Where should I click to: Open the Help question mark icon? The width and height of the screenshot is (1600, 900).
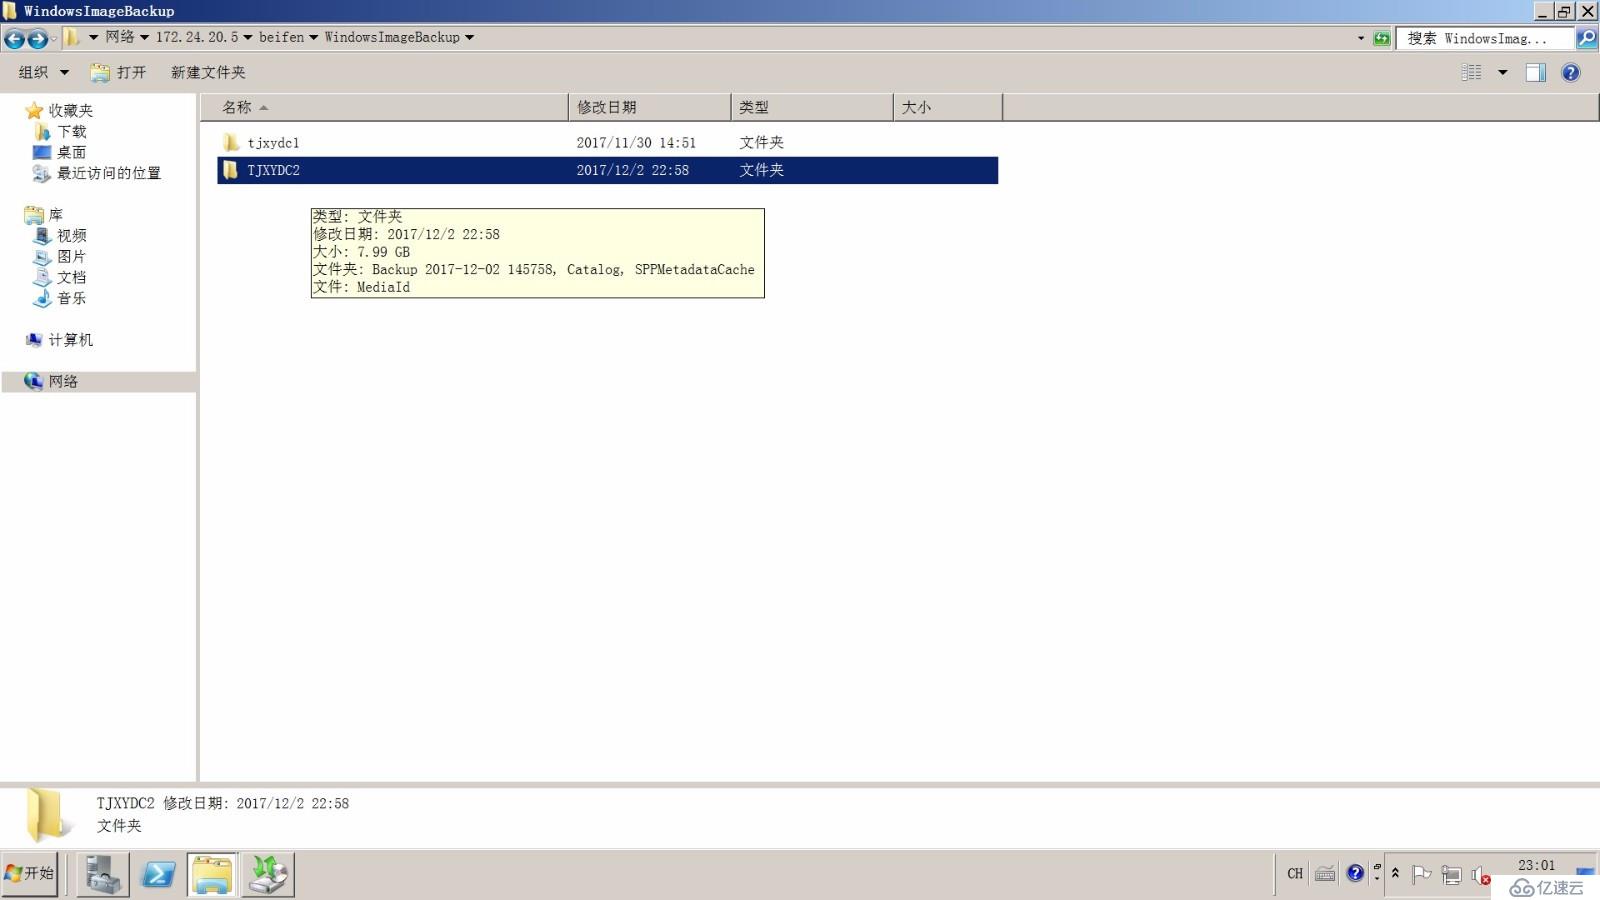pyautogui.click(x=1570, y=72)
